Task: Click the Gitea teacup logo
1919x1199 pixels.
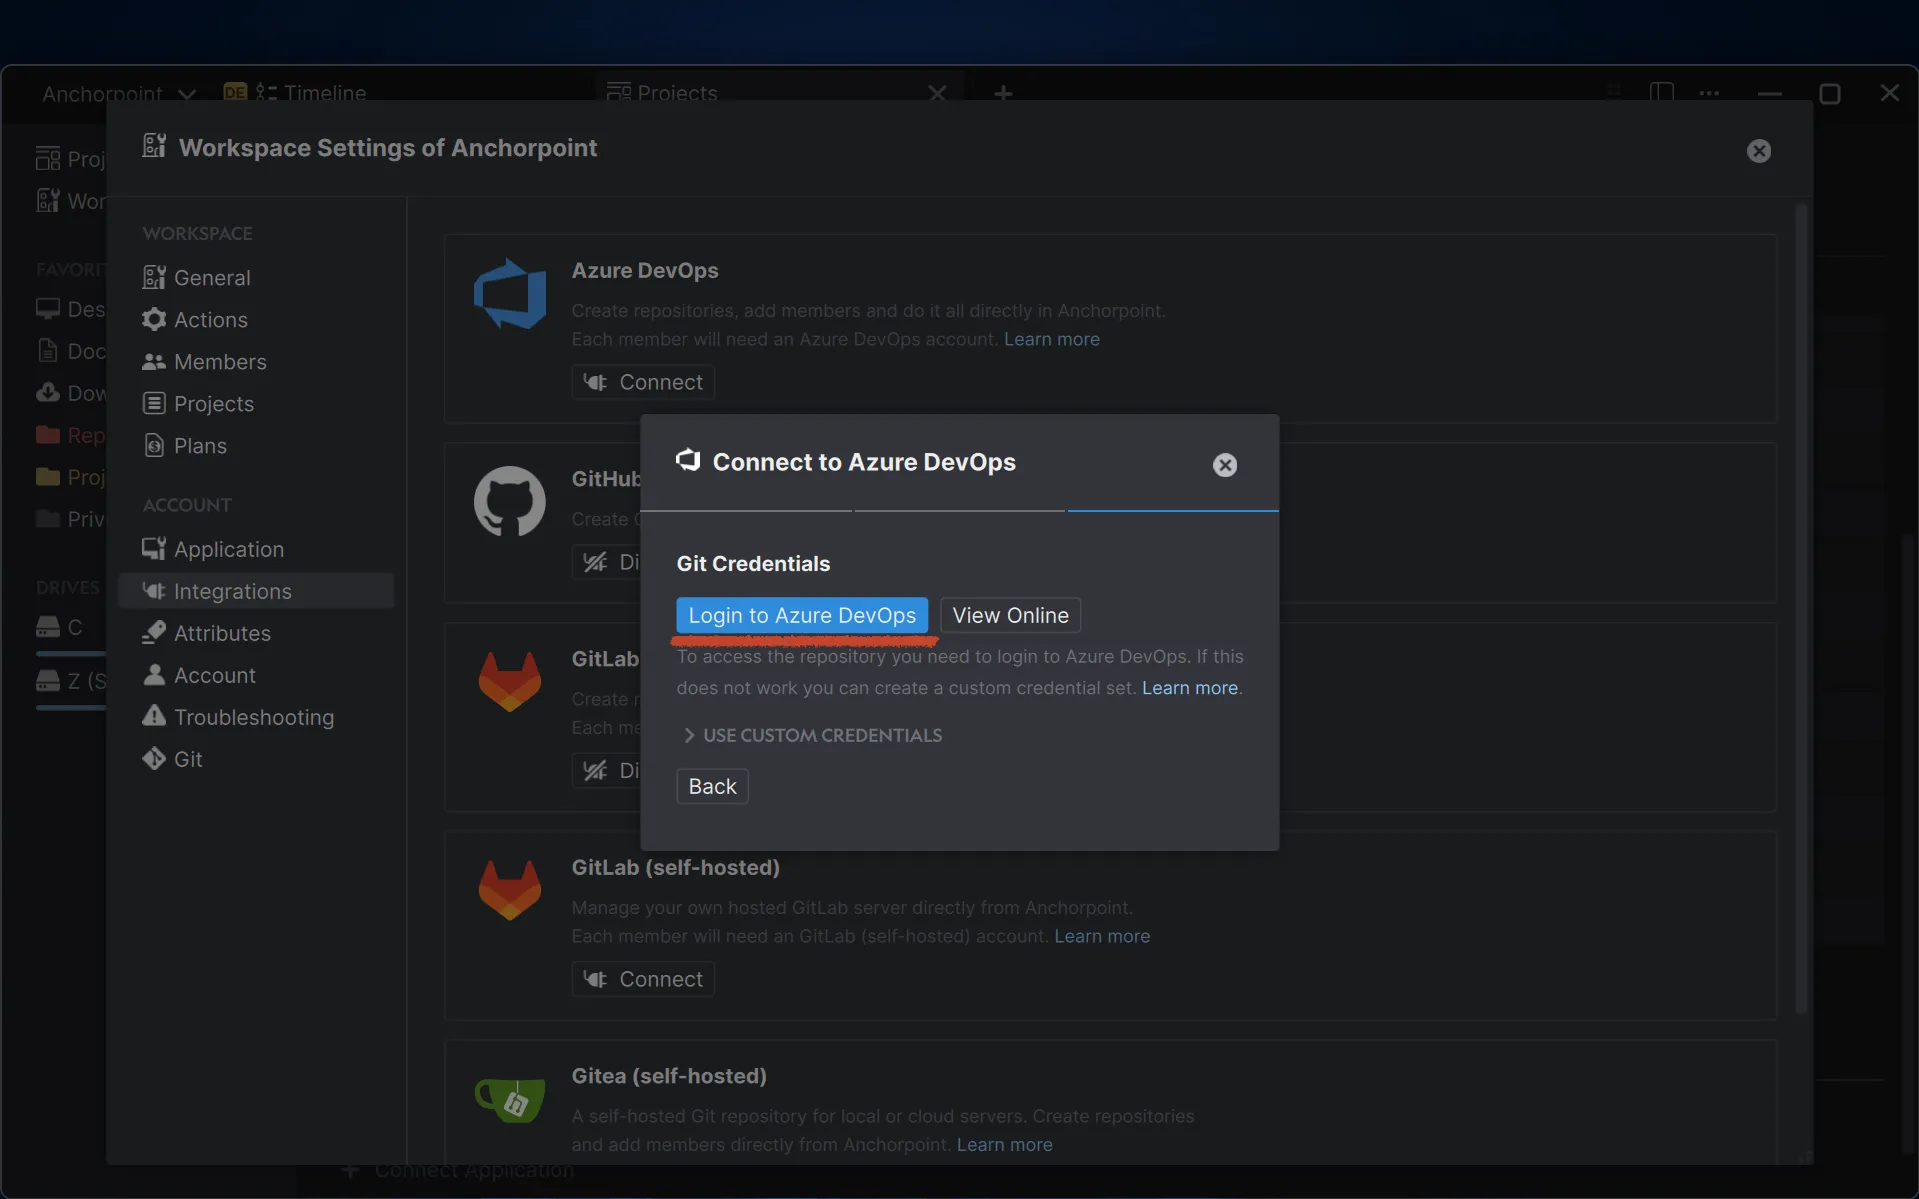Action: [x=510, y=1099]
